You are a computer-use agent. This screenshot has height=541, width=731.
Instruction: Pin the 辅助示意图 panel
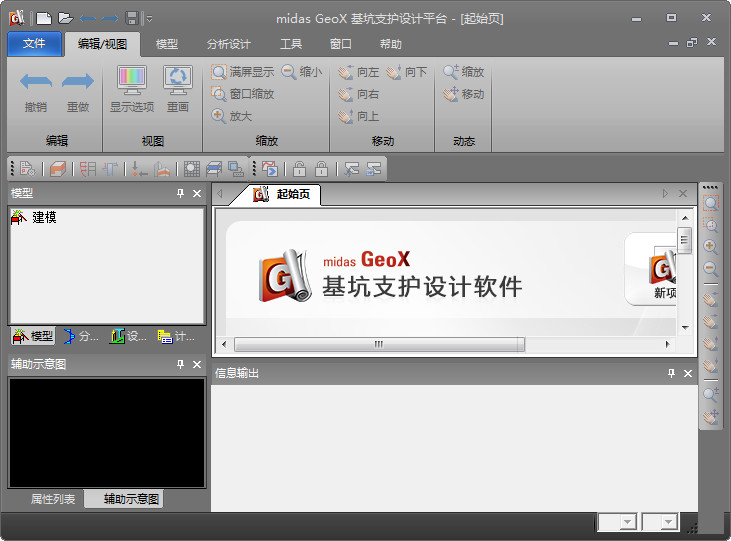click(180, 364)
